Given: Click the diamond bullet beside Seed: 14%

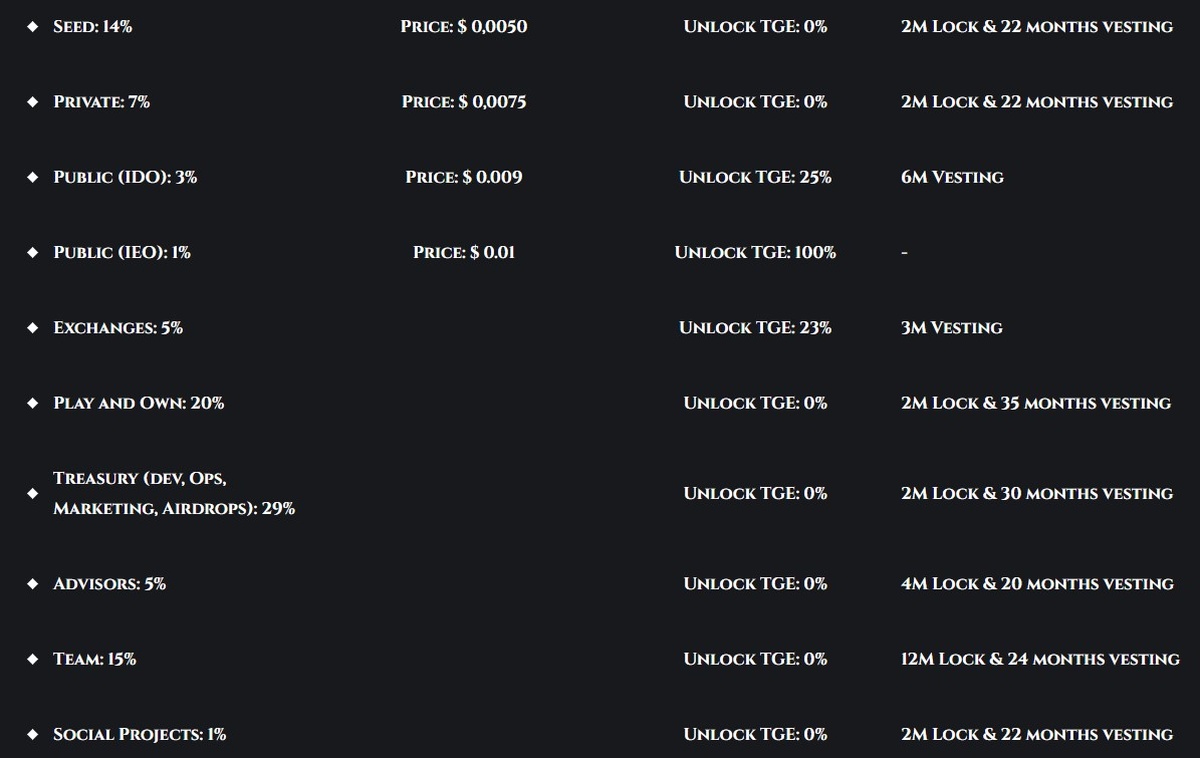Looking at the screenshot, I should (32, 27).
